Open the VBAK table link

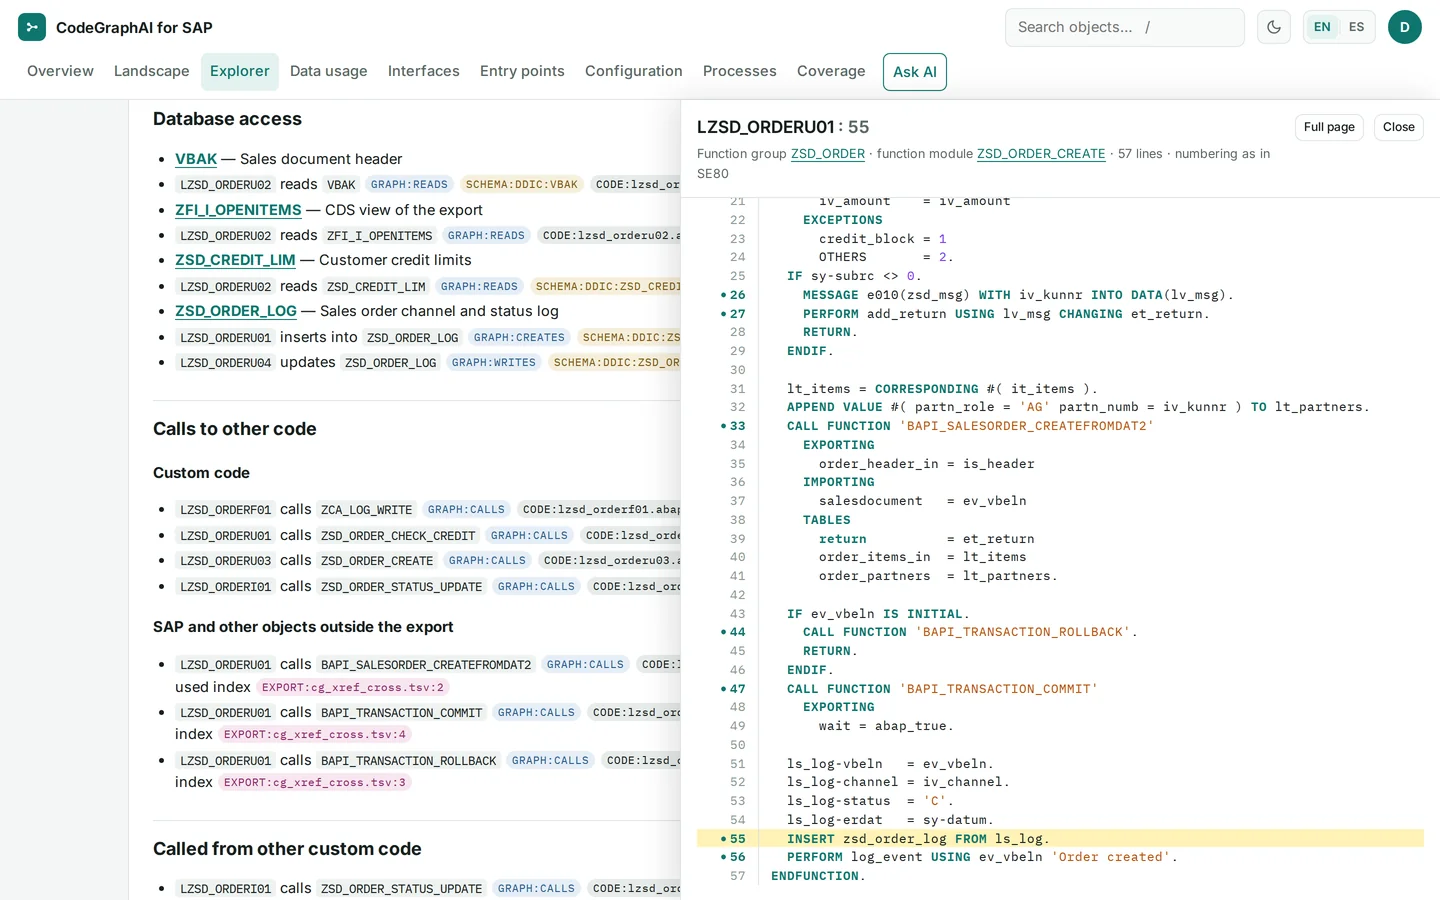click(196, 159)
